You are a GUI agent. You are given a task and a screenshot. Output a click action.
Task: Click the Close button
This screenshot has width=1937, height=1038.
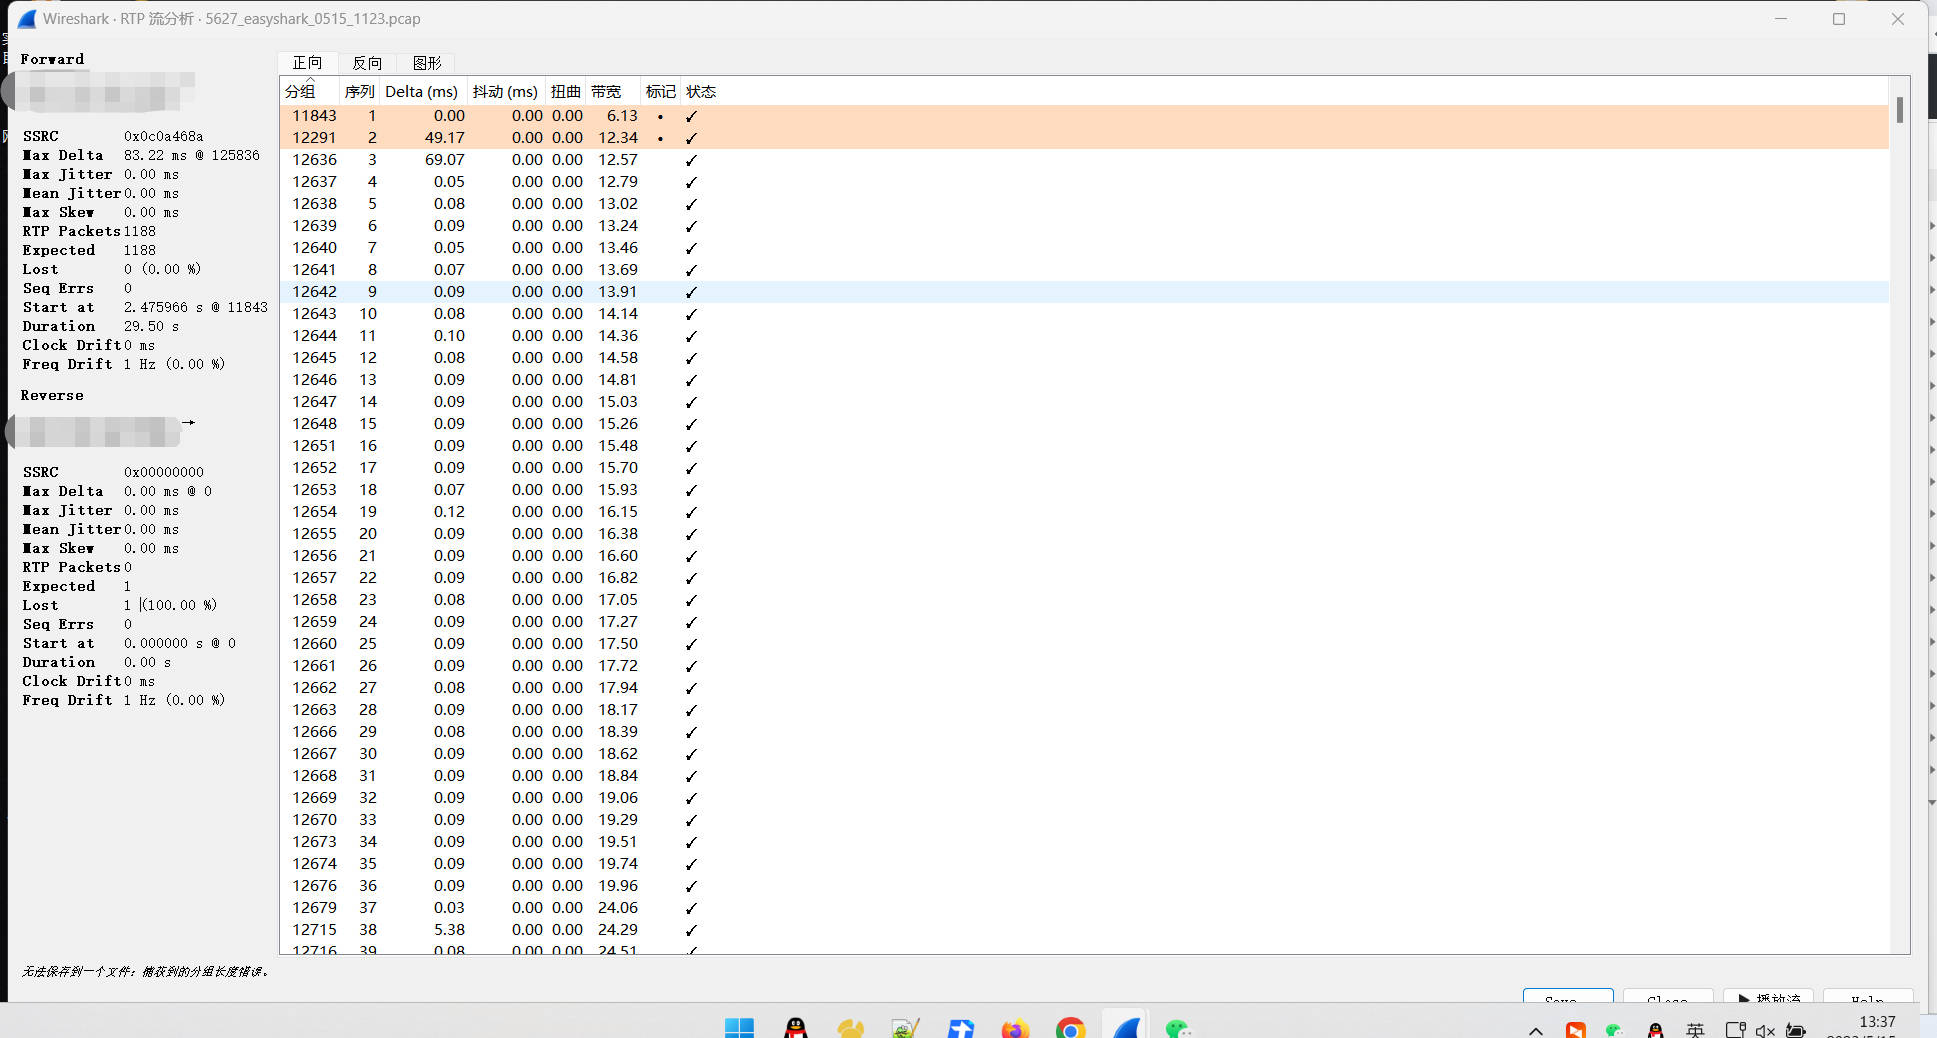tap(1667, 996)
